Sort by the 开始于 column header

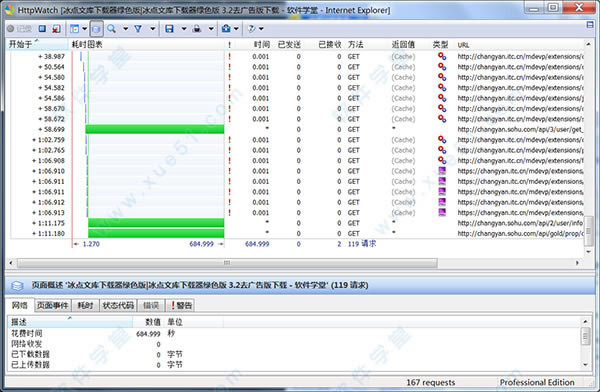click(x=38, y=44)
